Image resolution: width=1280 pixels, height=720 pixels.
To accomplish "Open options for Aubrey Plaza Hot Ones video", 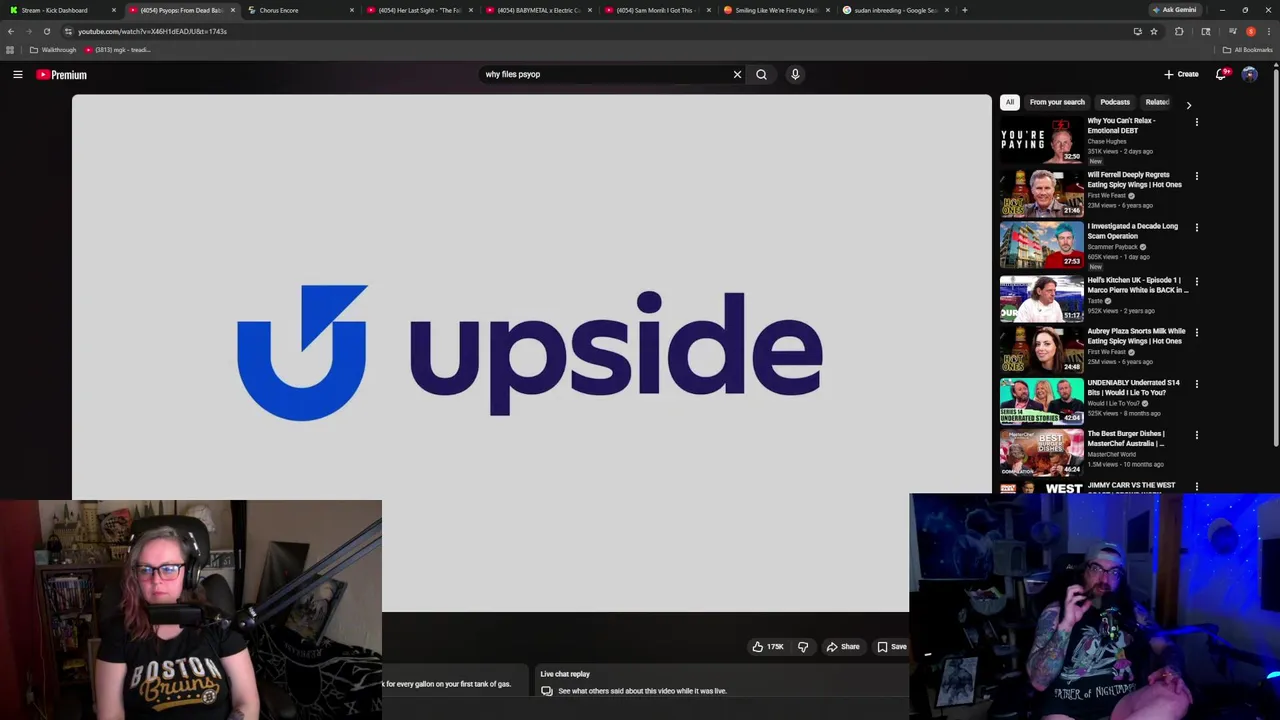I will [x=1196, y=332].
